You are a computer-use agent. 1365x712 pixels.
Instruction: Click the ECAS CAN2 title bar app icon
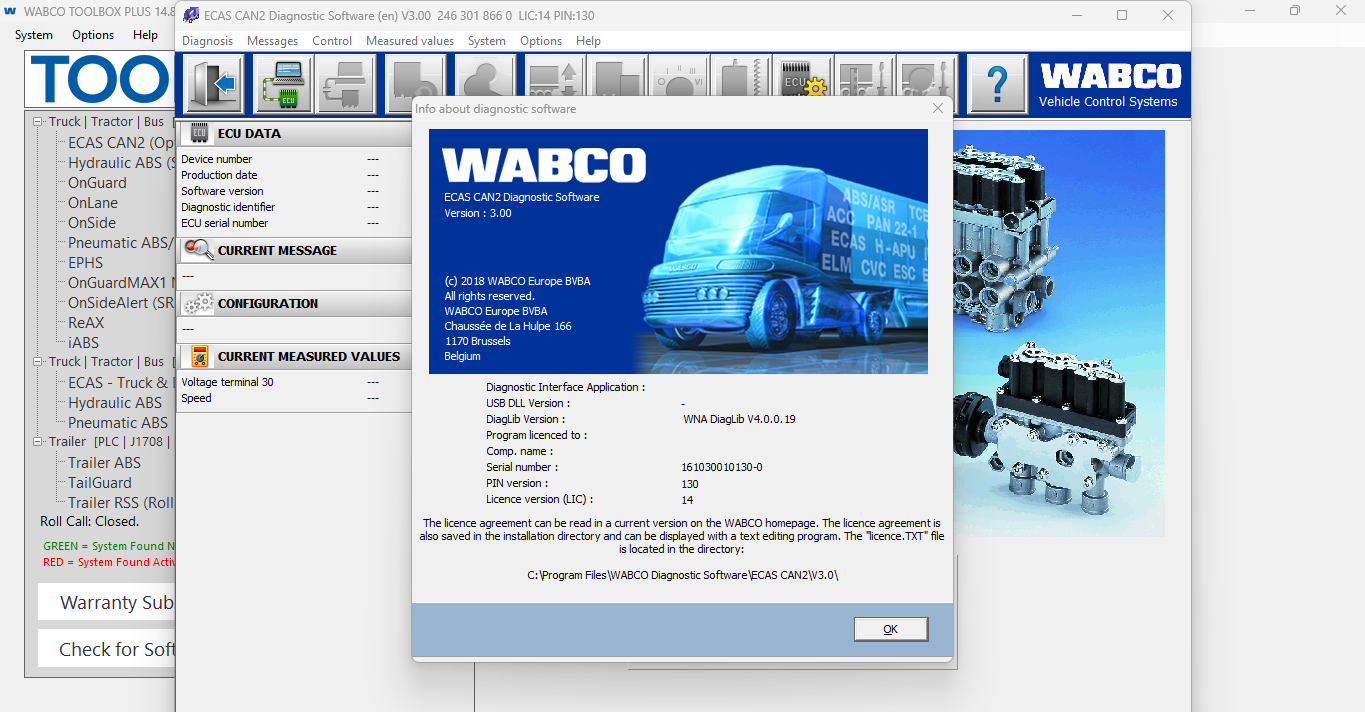click(x=191, y=15)
